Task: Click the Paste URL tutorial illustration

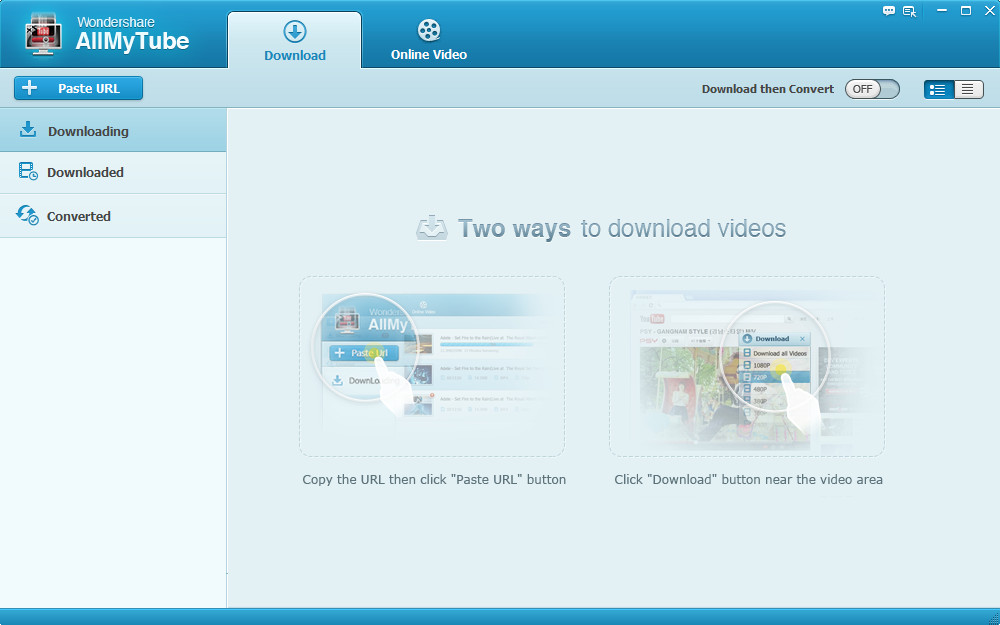Action: tap(432, 366)
